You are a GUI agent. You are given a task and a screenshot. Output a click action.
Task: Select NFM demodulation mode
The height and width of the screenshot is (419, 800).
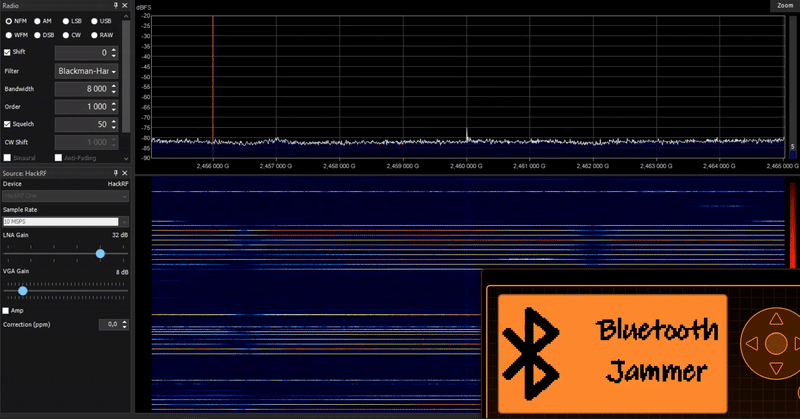(x=9, y=21)
